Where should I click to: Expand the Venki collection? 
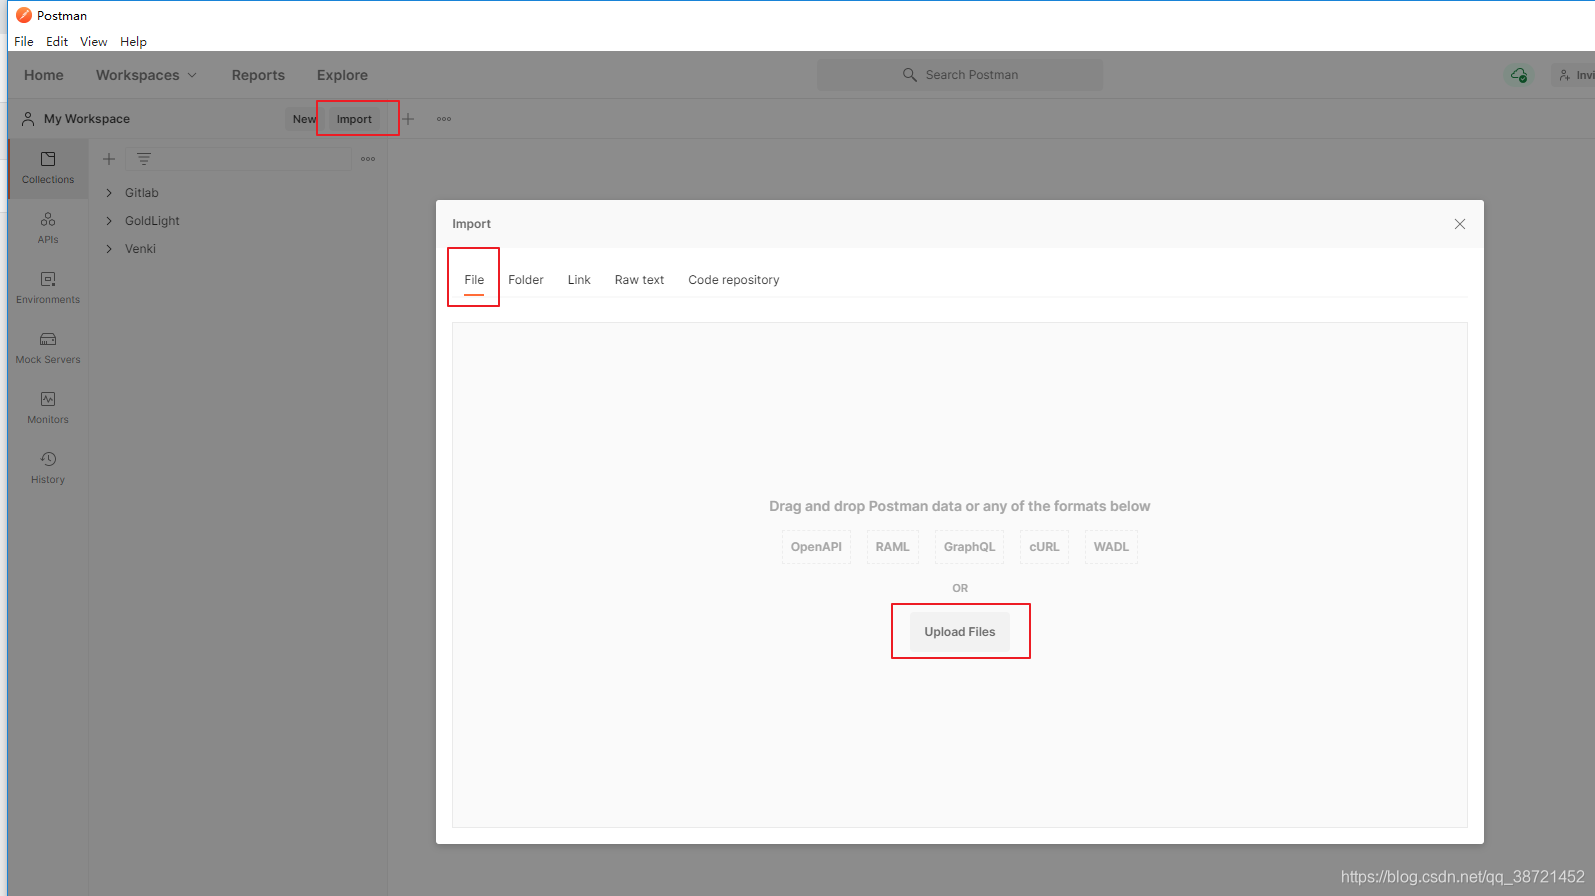[109, 249]
